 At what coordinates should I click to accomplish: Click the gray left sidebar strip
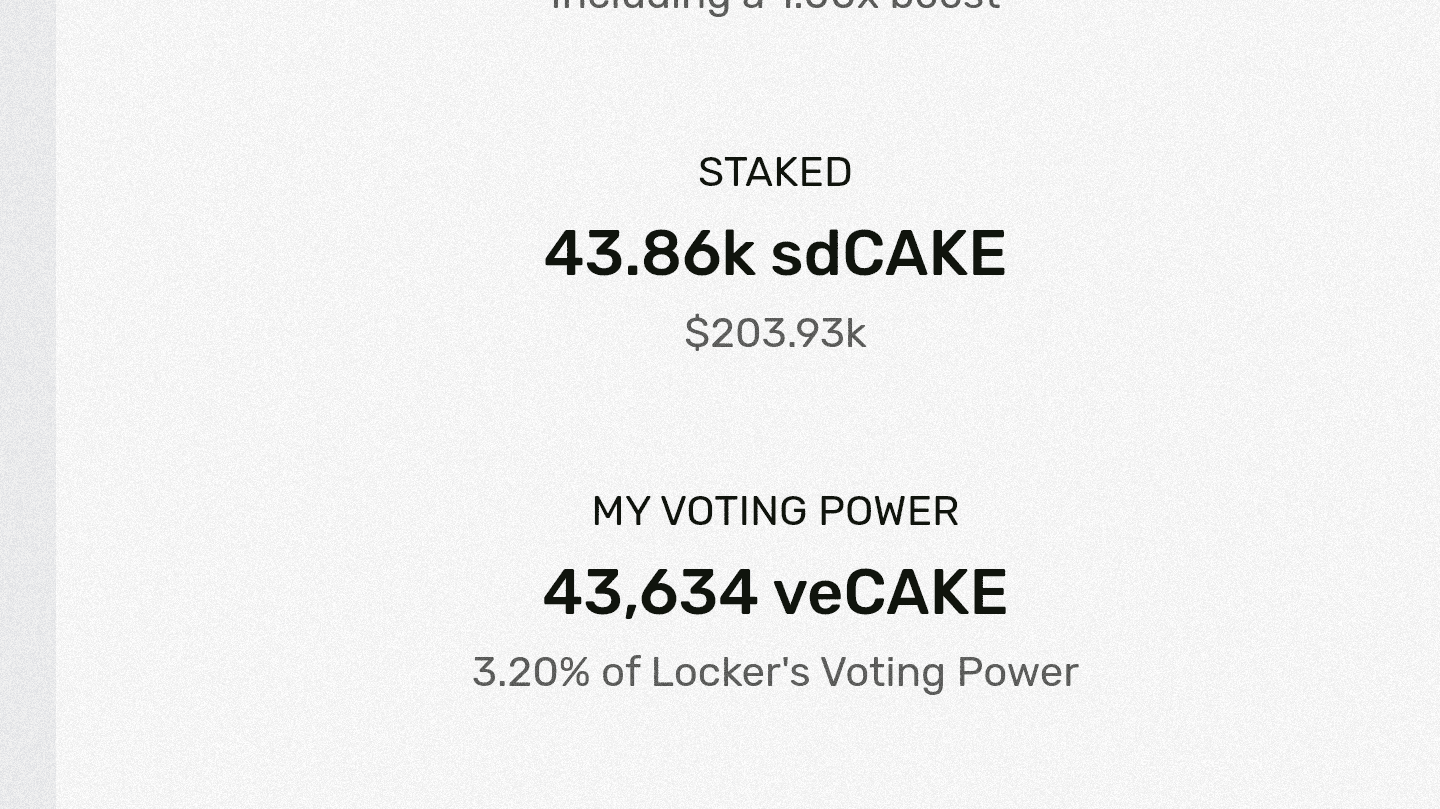pyautogui.click(x=28, y=404)
